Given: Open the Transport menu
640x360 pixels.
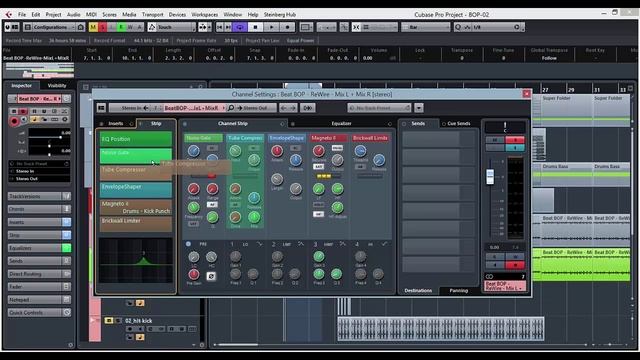Looking at the screenshot, I should click(x=152, y=14).
